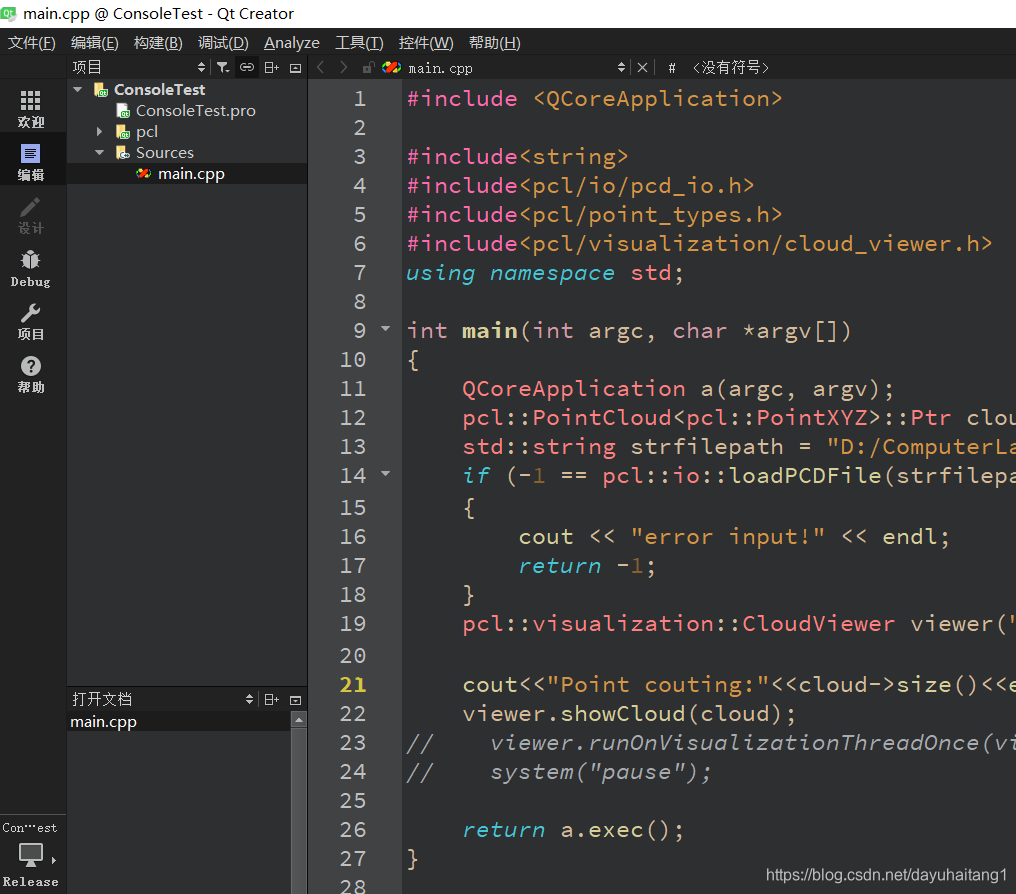Click the file lock writable icon

[368, 67]
